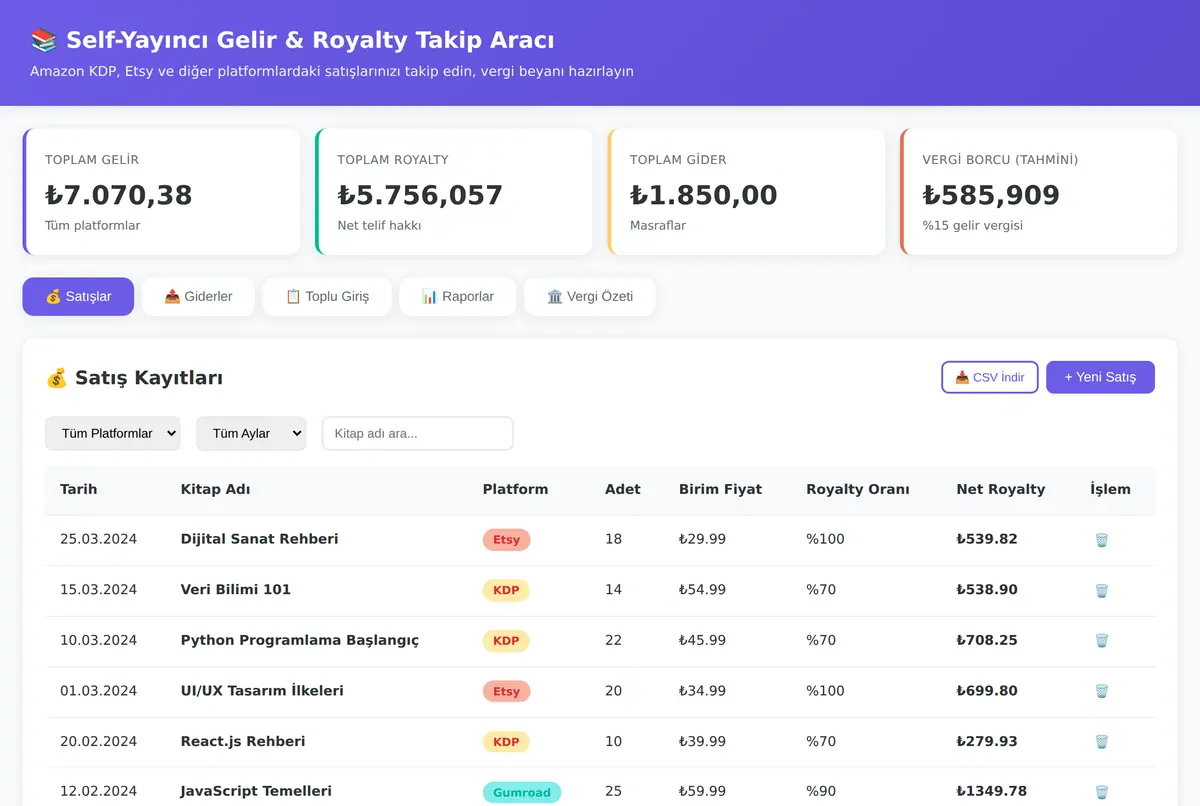Viewport: 1200px width, 806px height.
Task: Click the net royalty value ₺538.90
Action: (x=987, y=590)
